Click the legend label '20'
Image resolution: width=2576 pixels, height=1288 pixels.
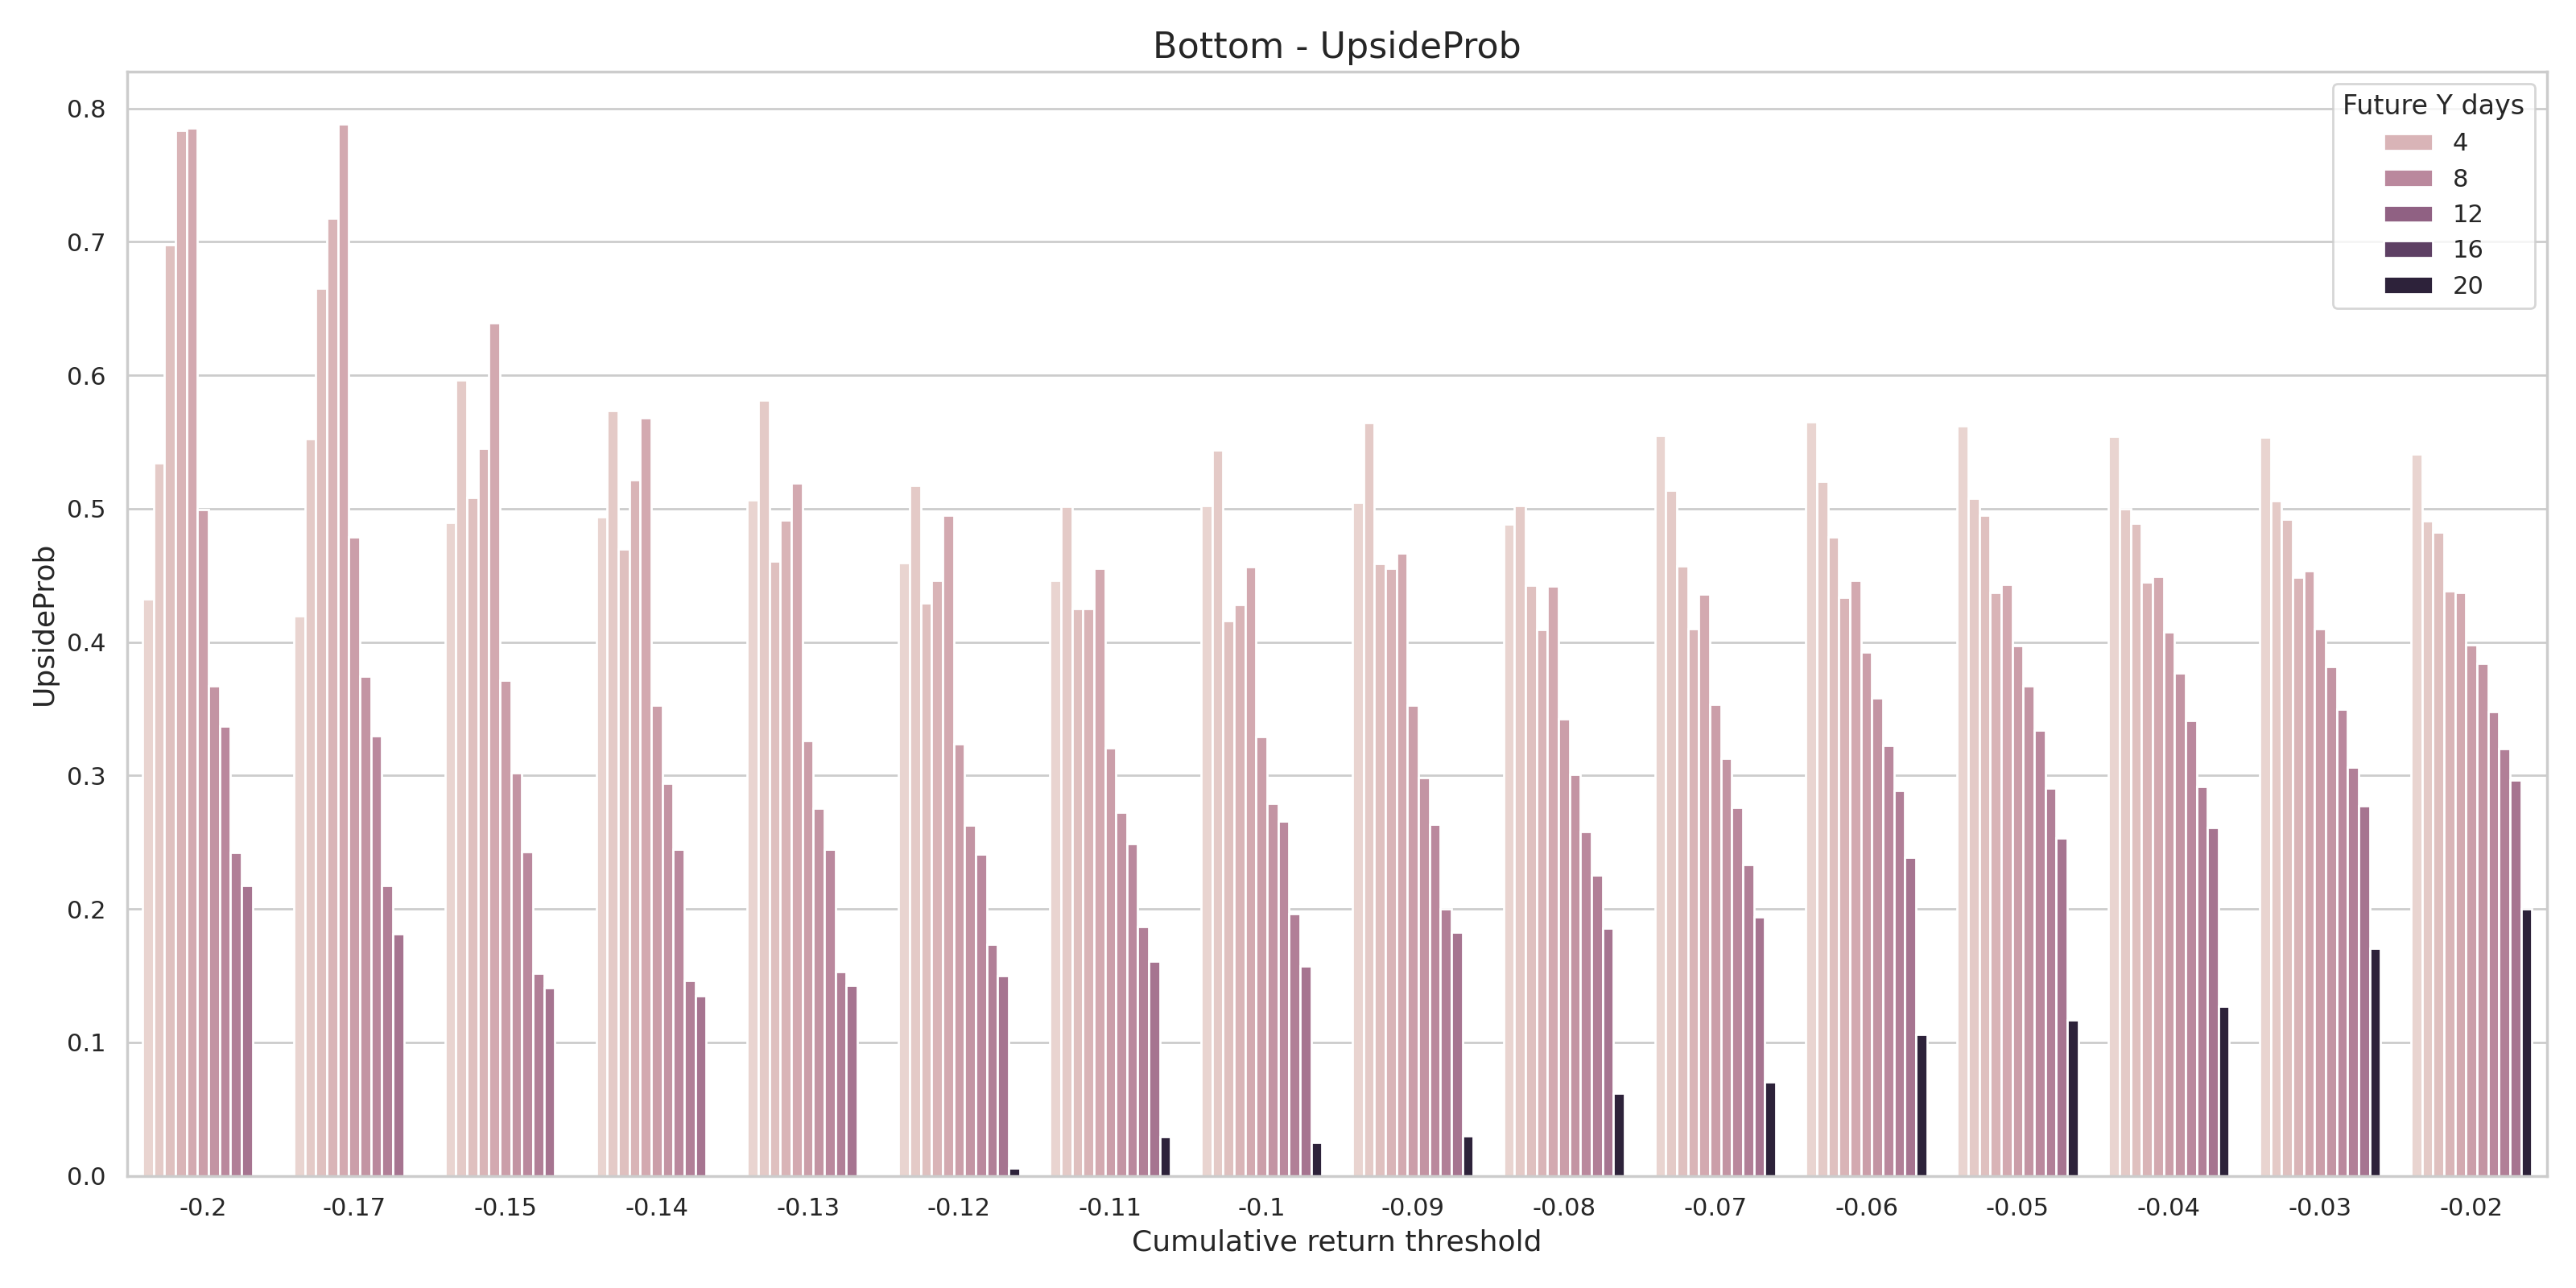point(2467,286)
